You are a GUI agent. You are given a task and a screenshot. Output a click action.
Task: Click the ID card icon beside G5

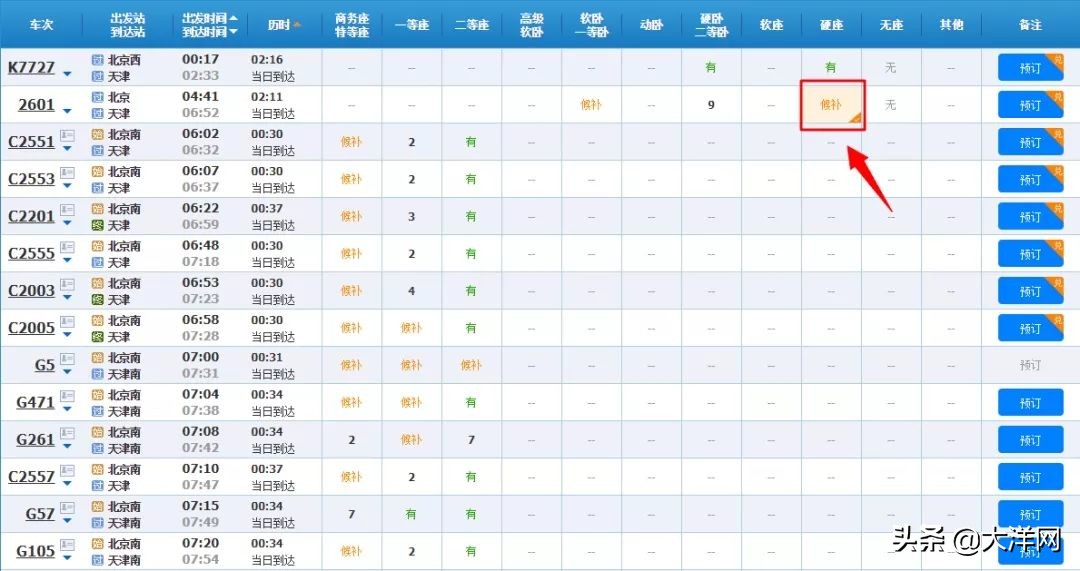point(67,359)
